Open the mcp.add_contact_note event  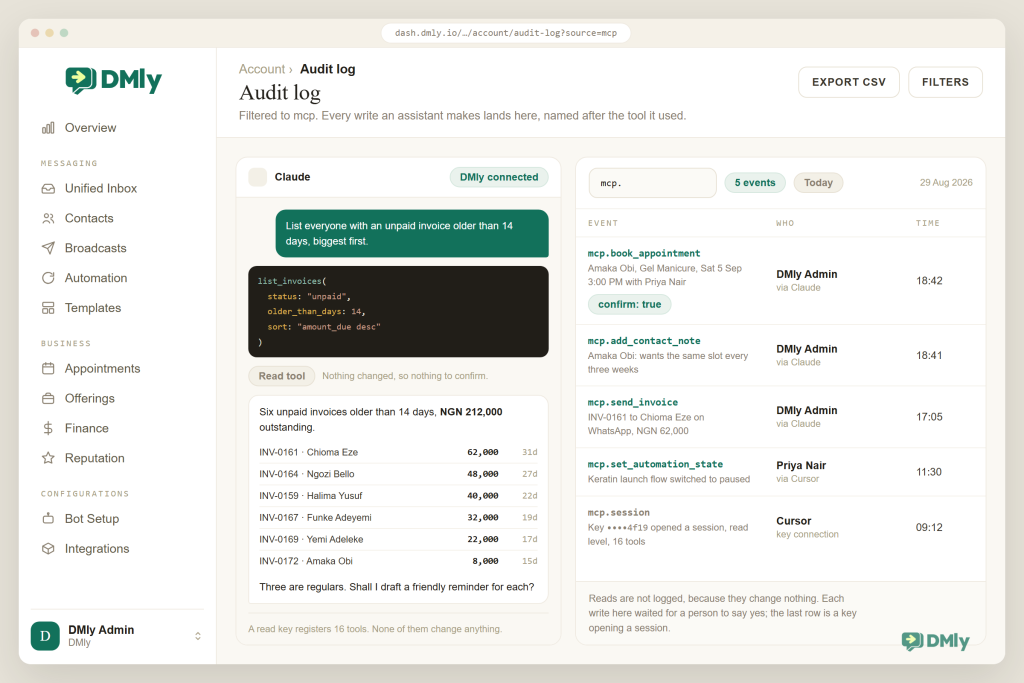[x=780, y=355]
